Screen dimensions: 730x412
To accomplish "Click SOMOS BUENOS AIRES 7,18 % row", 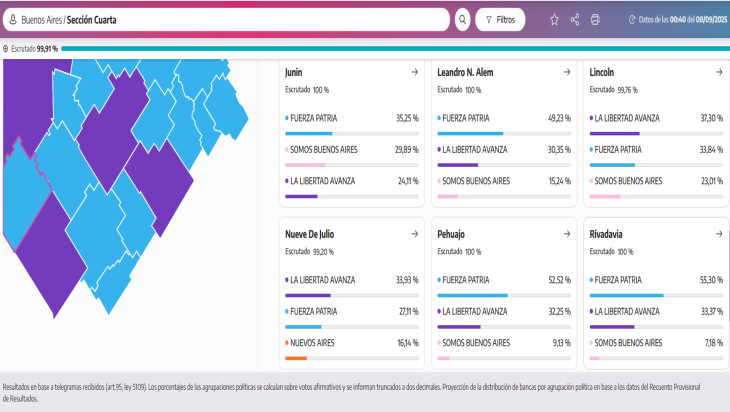I will pyautogui.click(x=656, y=343).
